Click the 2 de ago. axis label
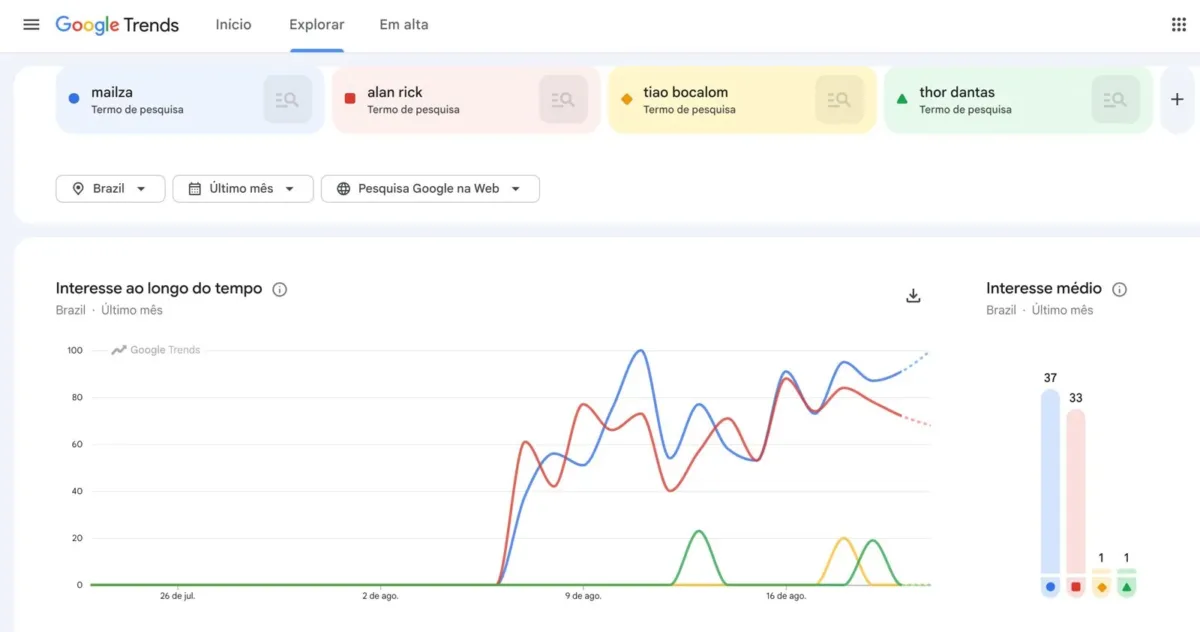The width and height of the screenshot is (1200, 632). (x=380, y=596)
